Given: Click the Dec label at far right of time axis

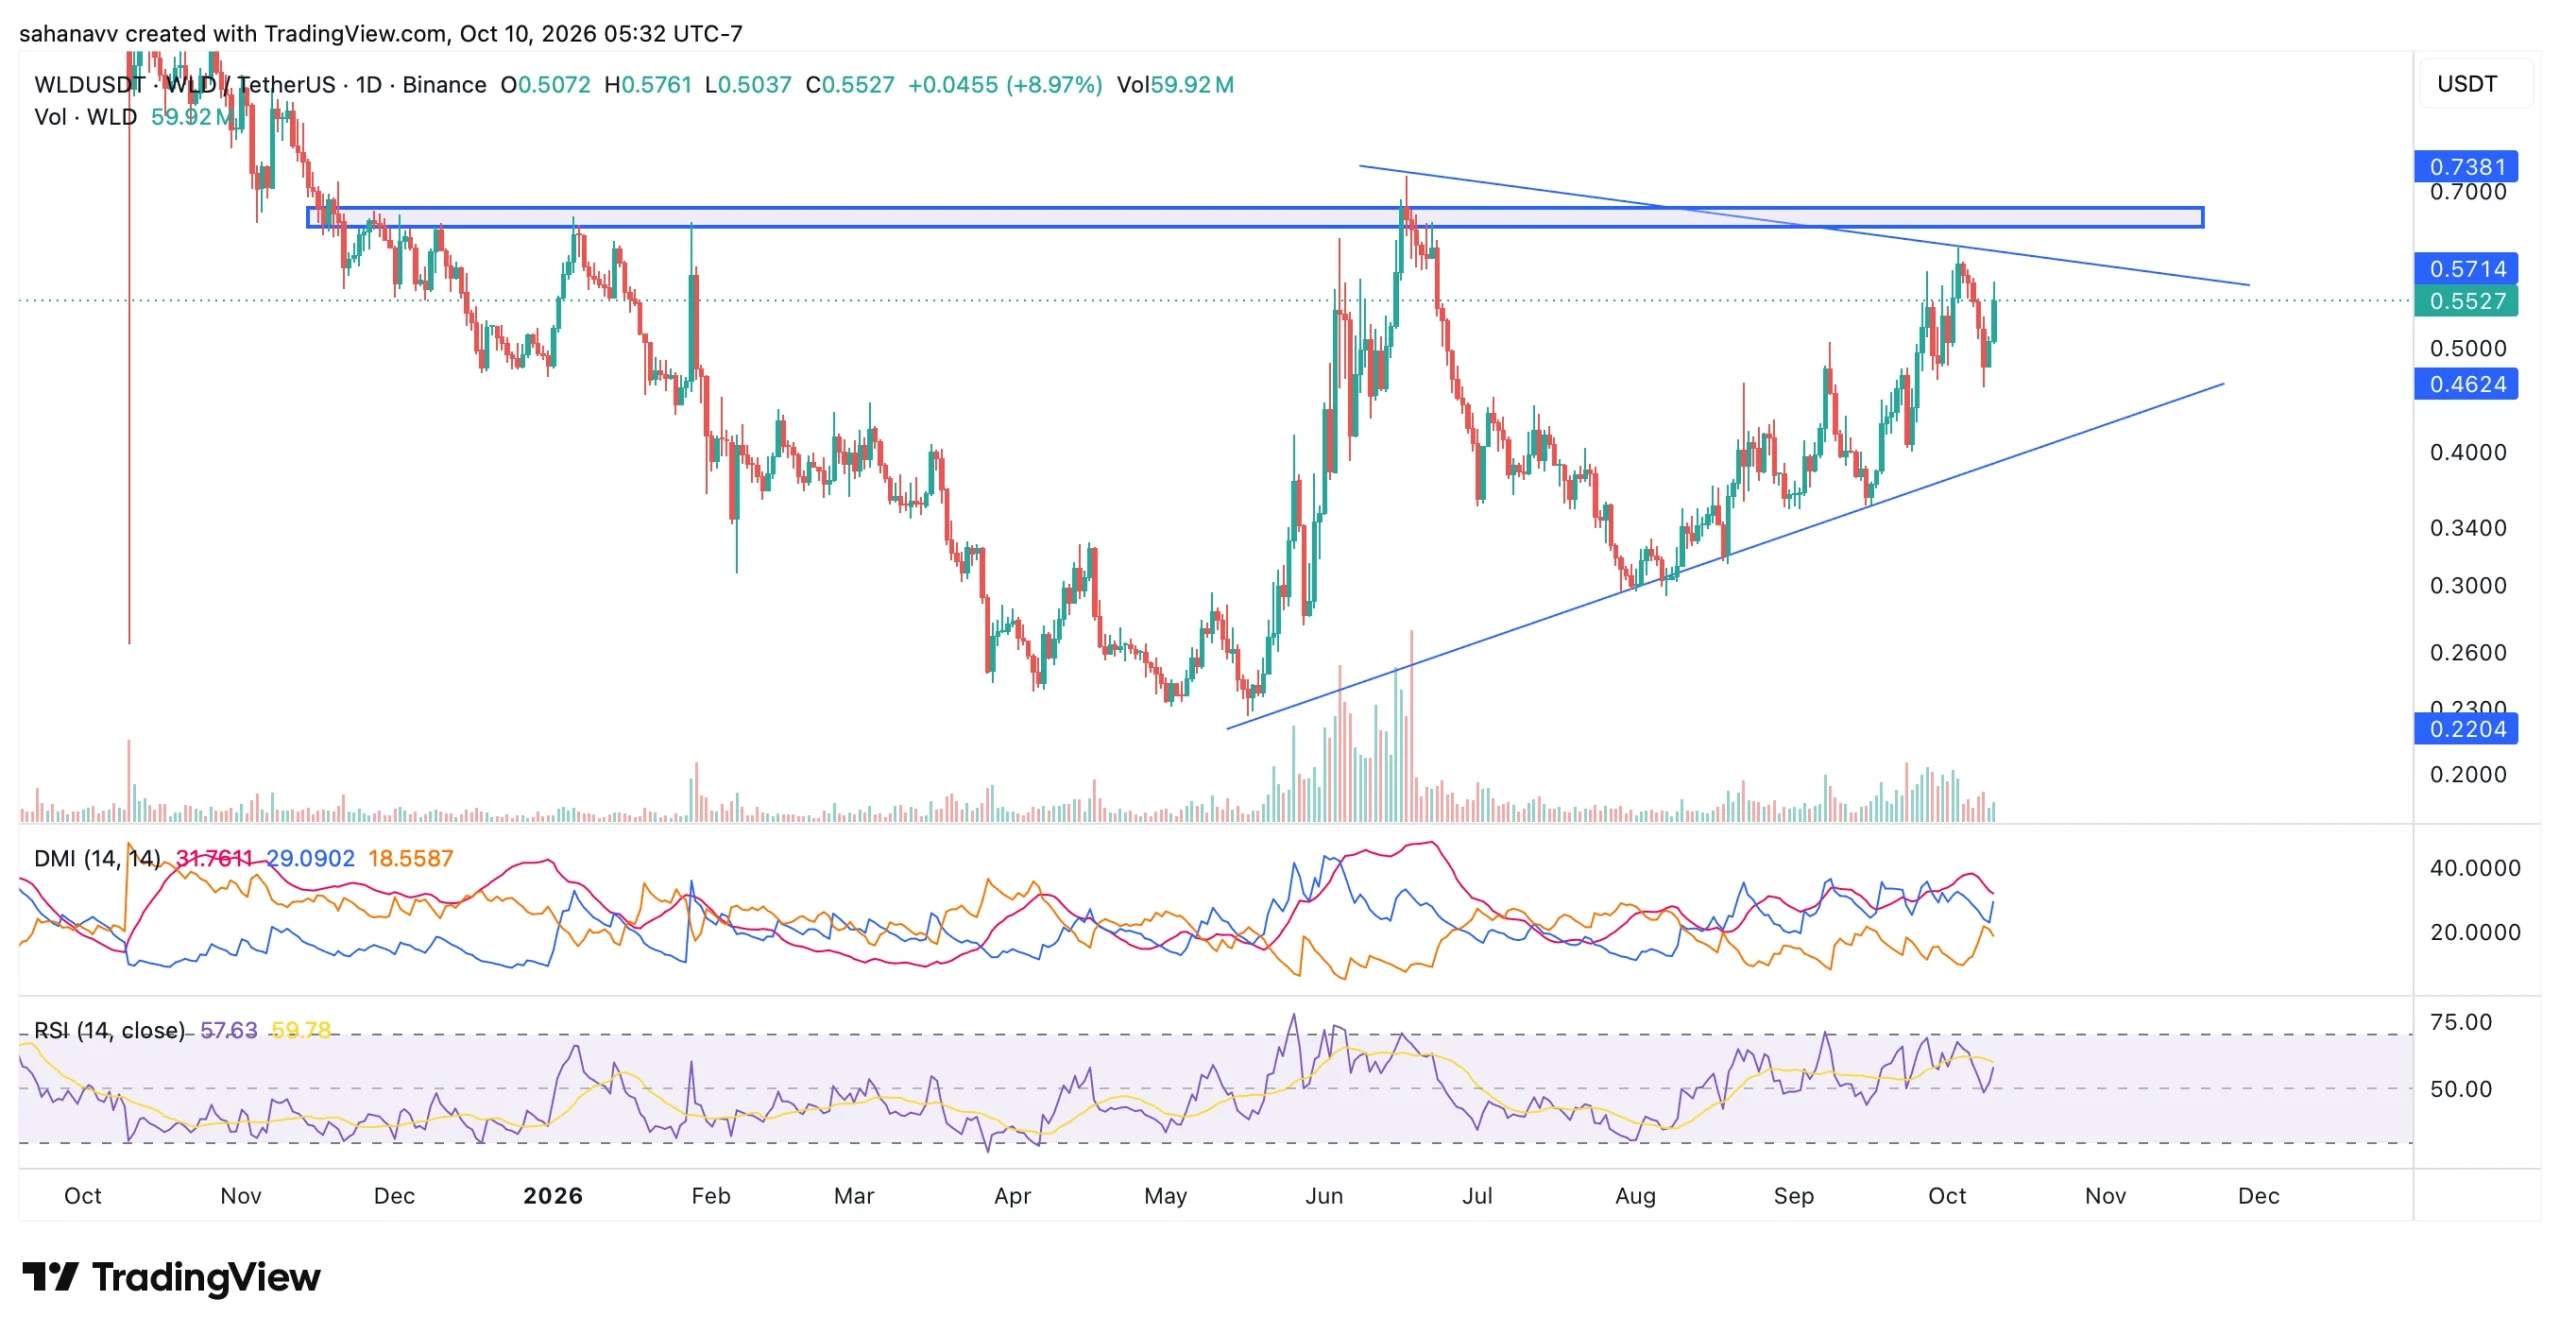Looking at the screenshot, I should point(2258,1196).
